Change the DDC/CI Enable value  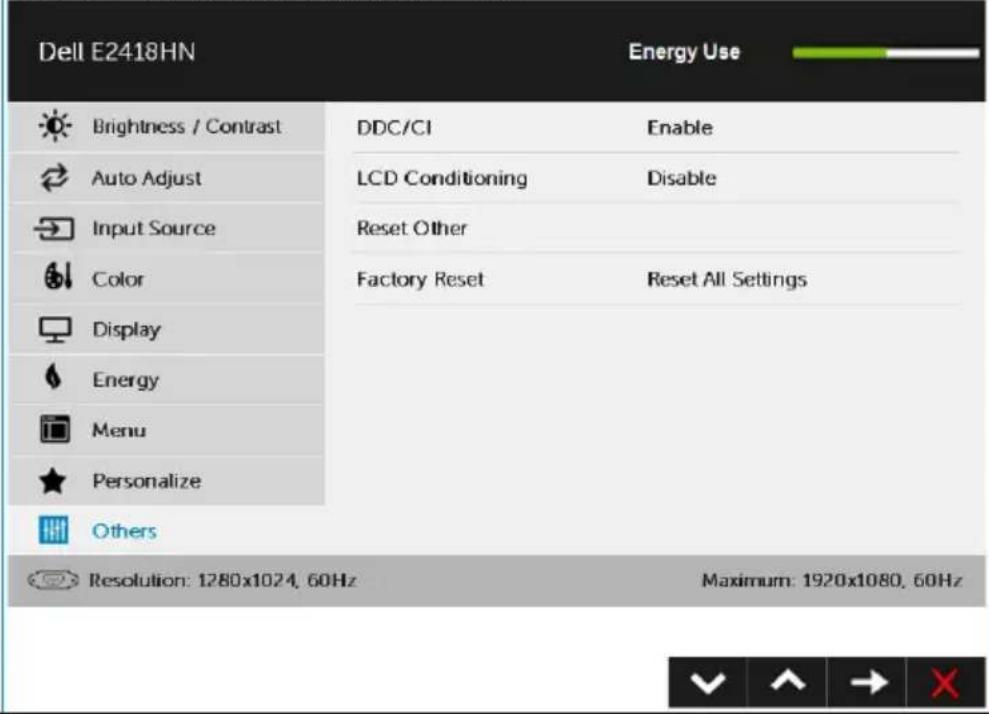[680, 128]
